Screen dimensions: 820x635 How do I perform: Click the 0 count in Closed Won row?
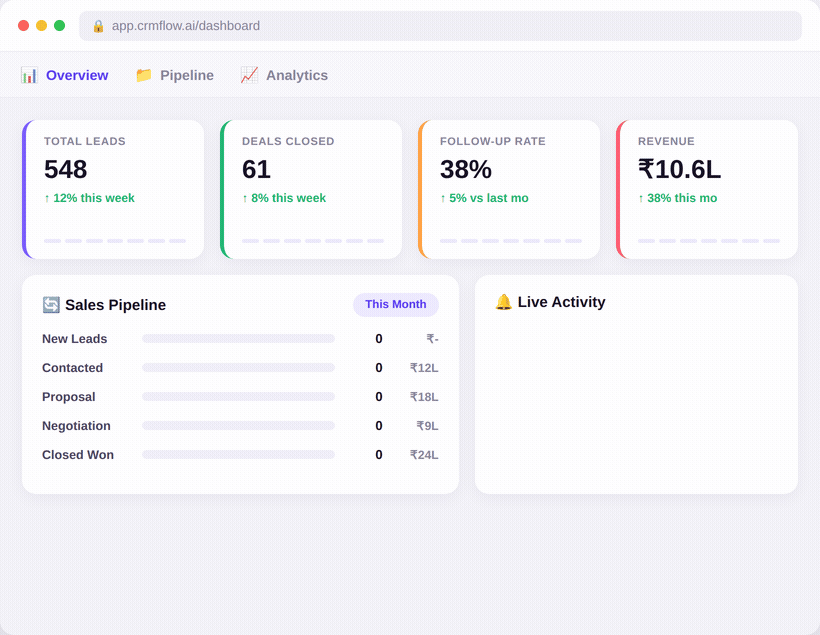point(379,455)
